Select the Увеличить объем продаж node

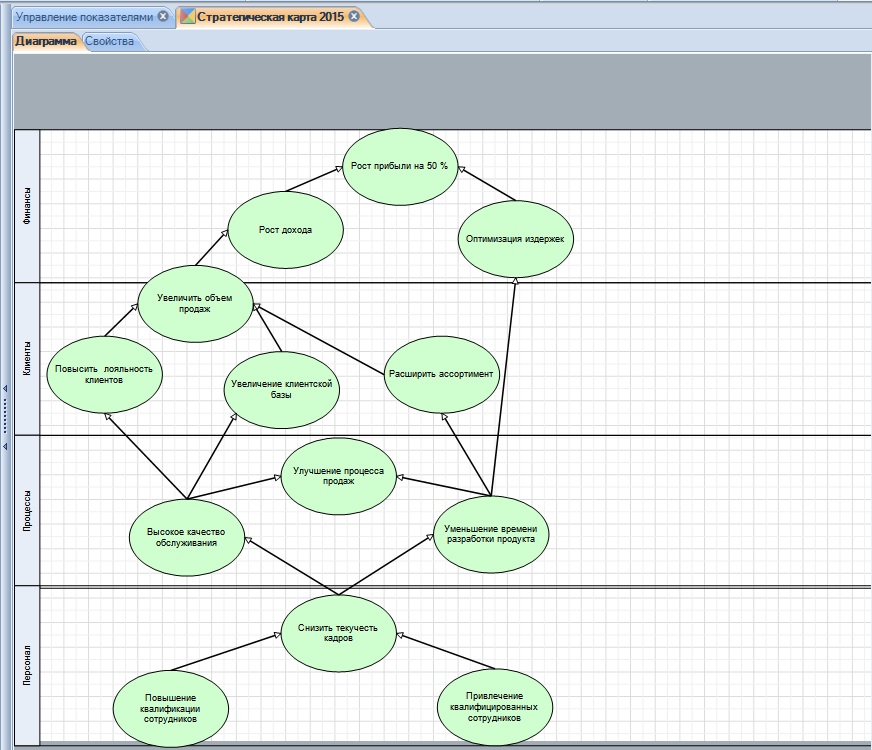click(195, 303)
